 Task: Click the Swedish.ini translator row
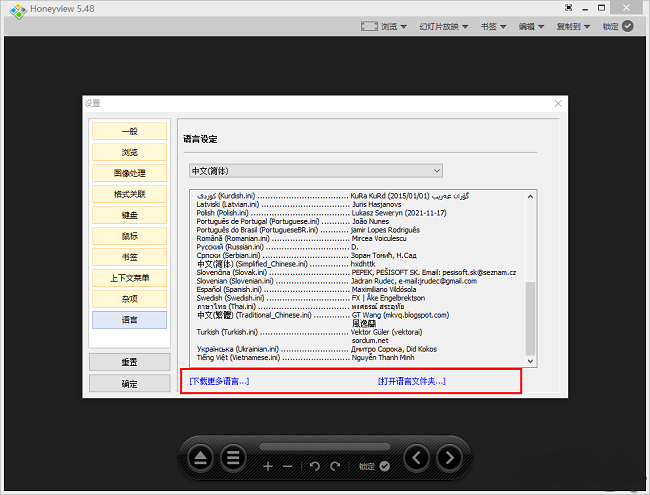310,298
